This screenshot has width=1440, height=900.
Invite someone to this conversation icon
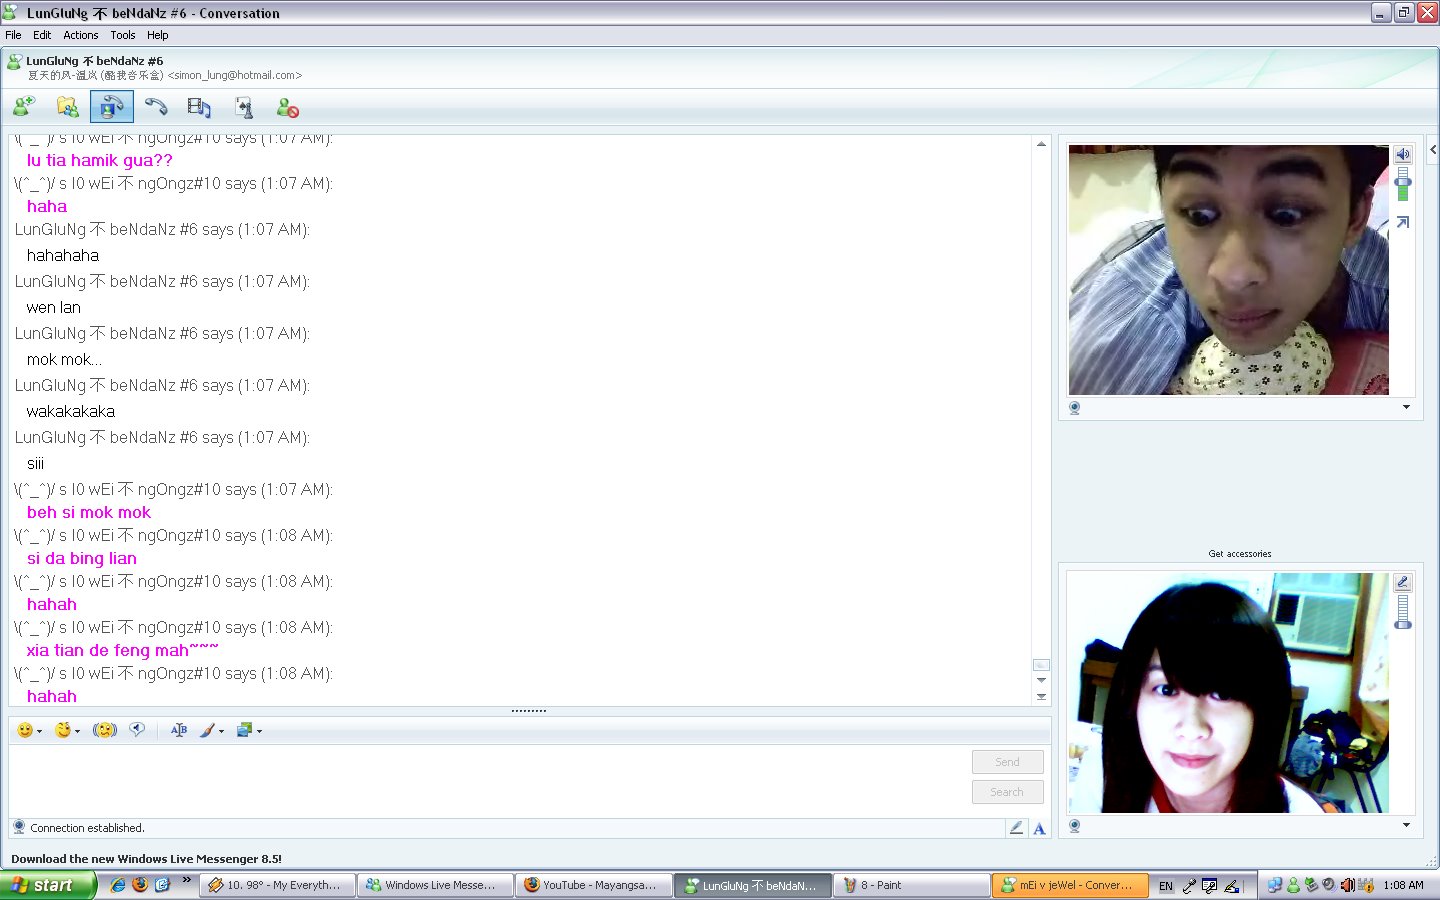(24, 106)
